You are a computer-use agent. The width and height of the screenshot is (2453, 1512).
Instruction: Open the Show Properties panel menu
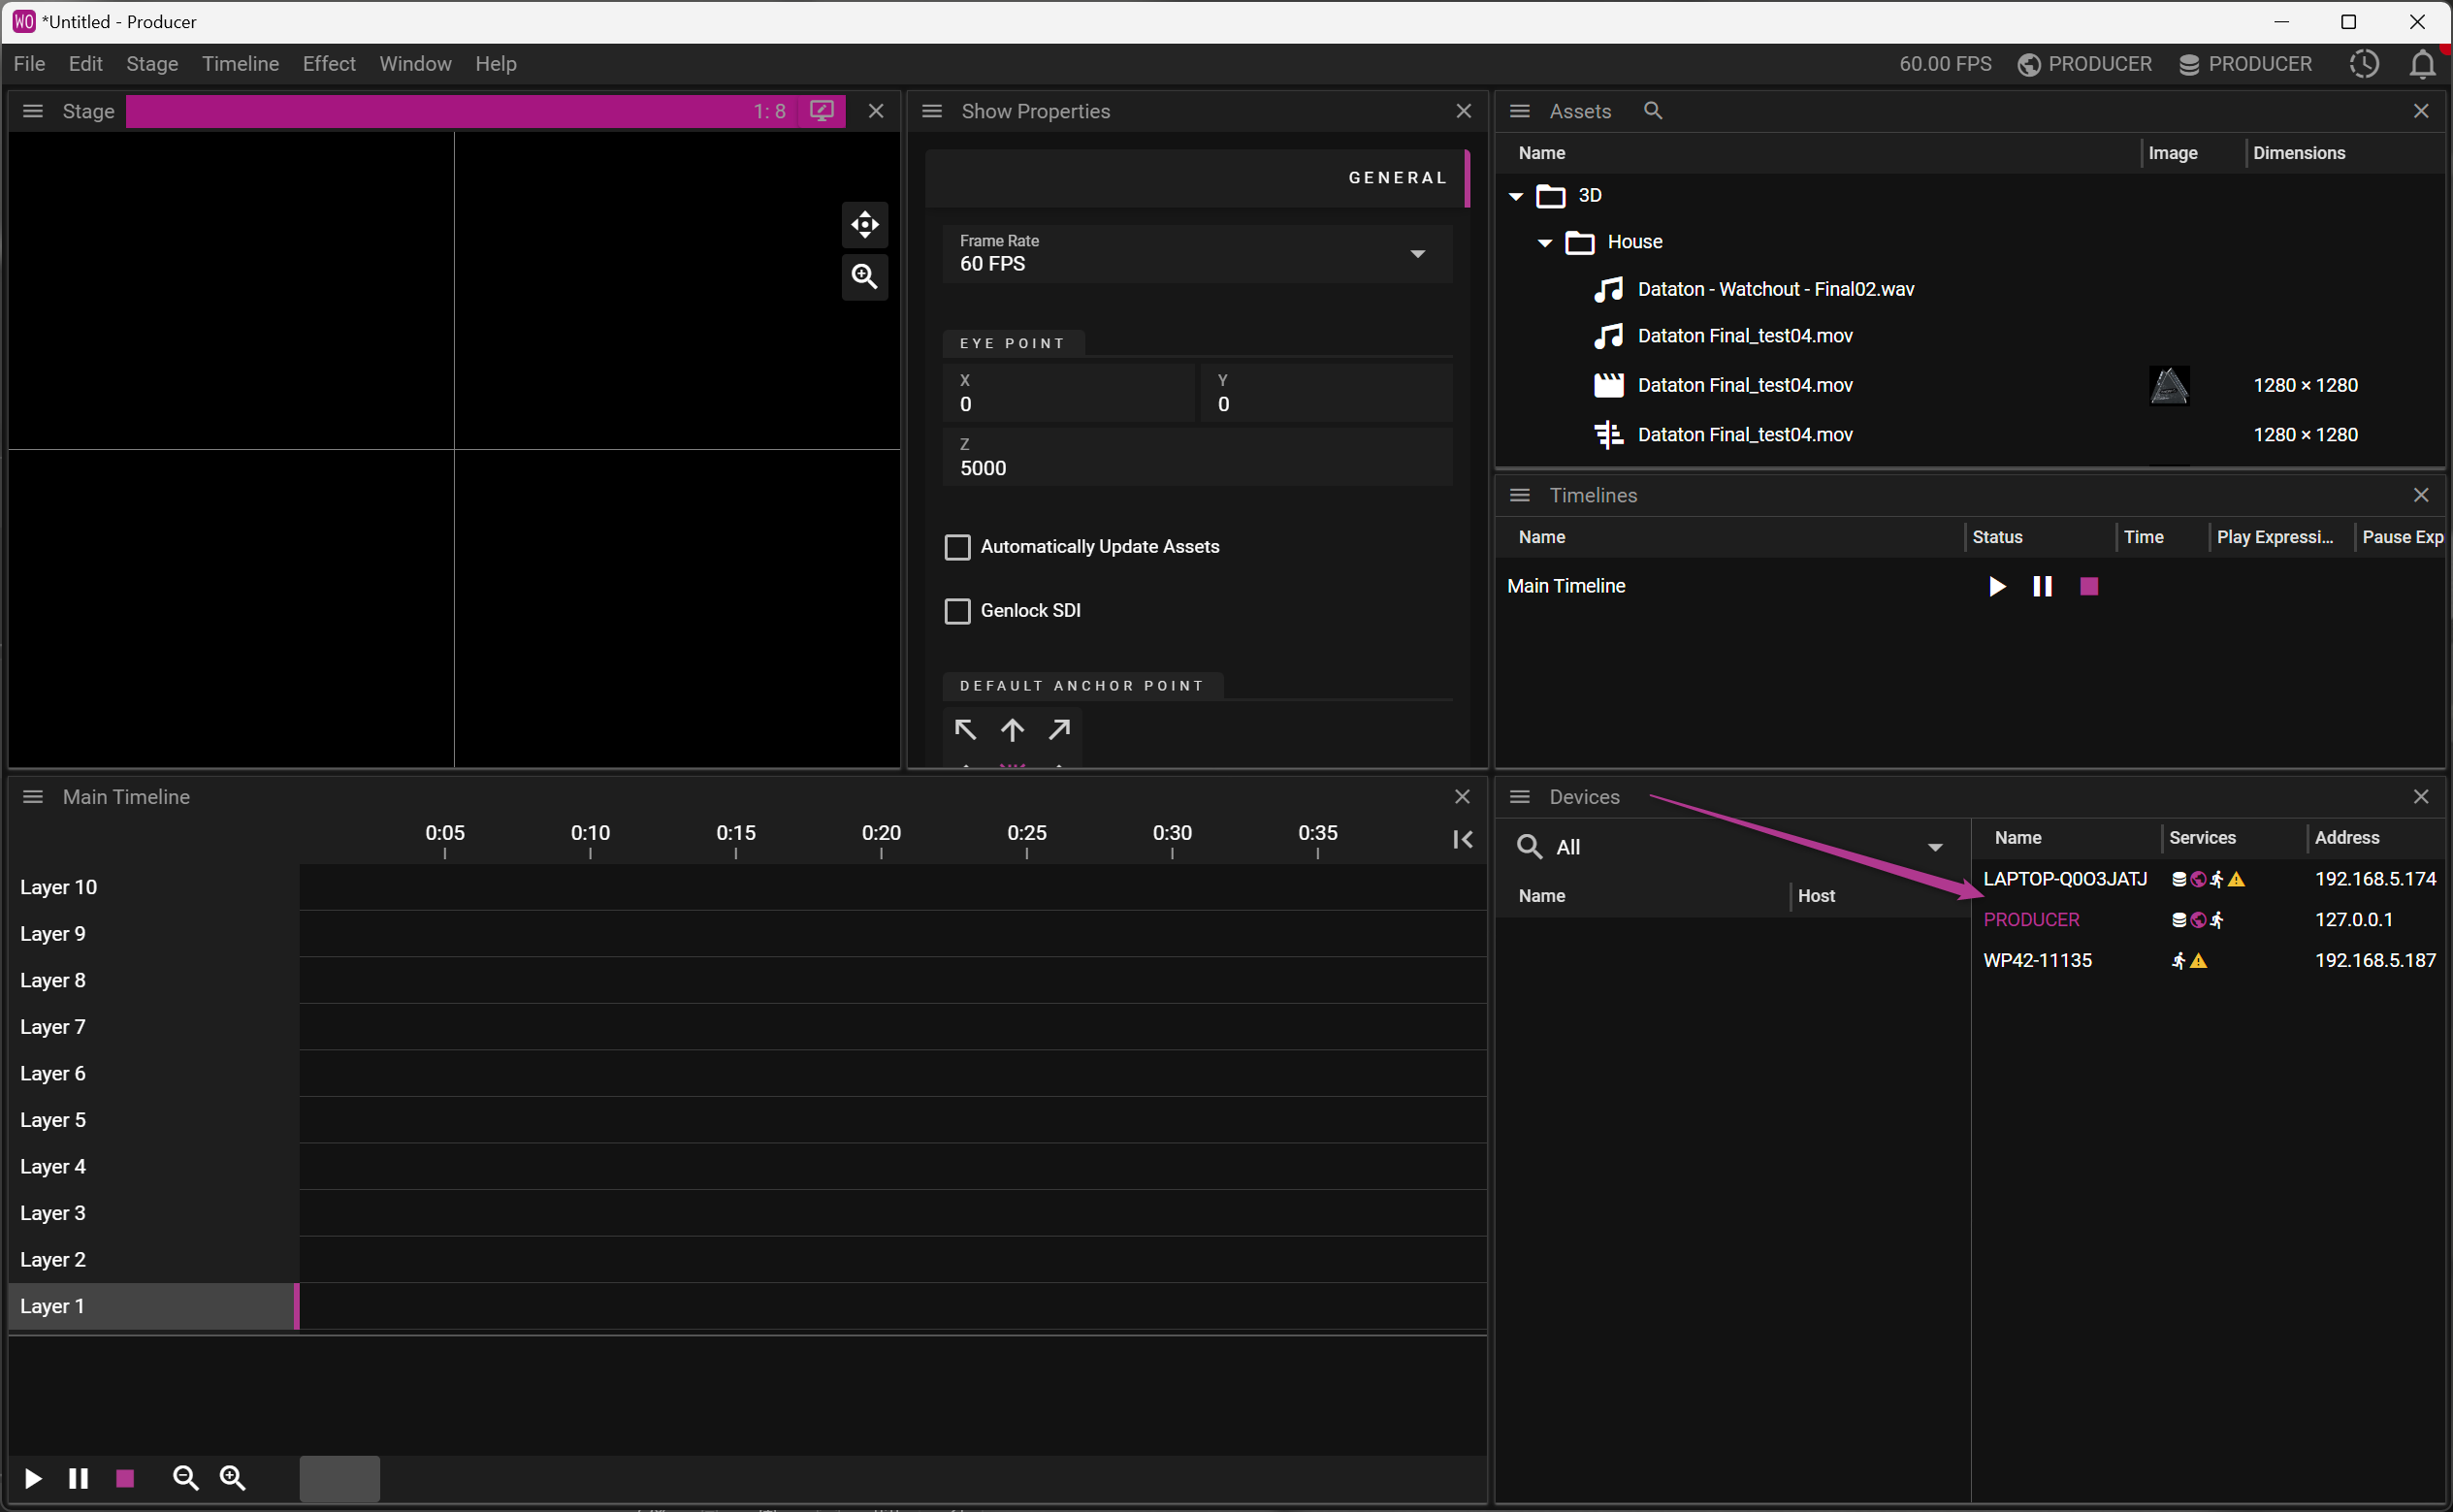[932, 111]
